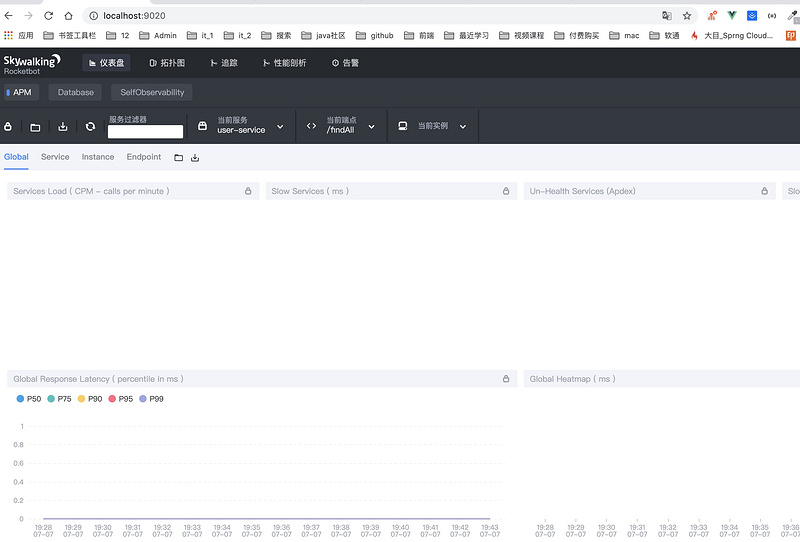Click the refresh sync icon in toolbar

pos(90,126)
